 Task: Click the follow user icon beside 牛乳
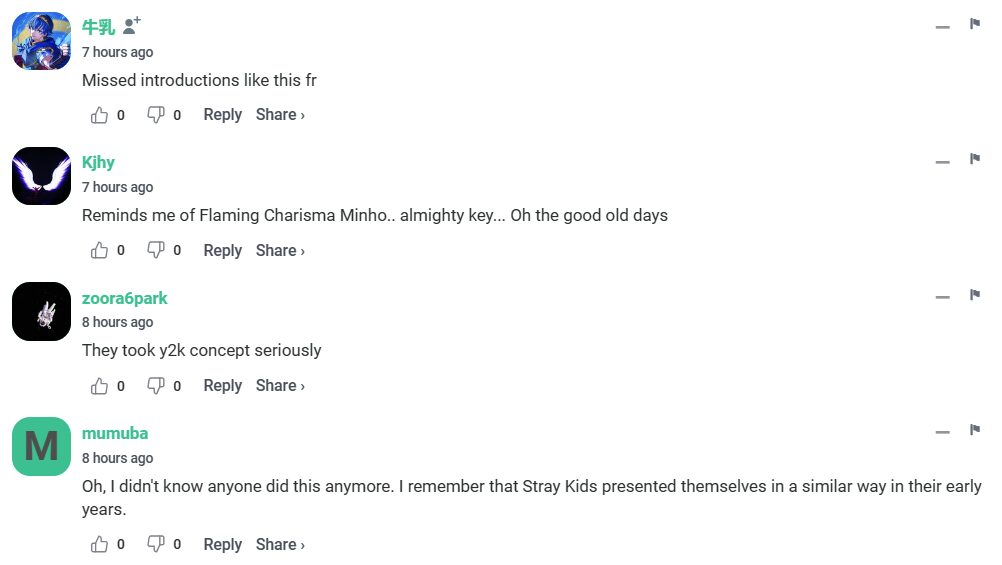[x=132, y=25]
